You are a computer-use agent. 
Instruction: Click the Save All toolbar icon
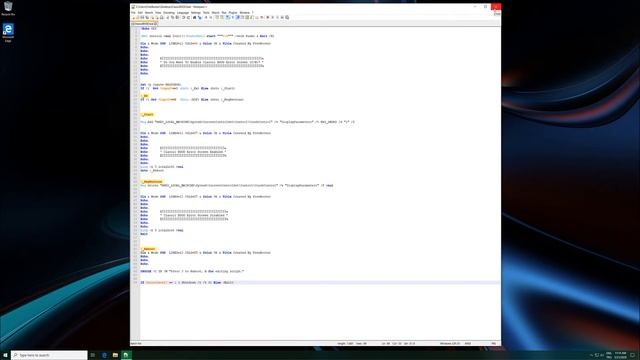pos(147,18)
